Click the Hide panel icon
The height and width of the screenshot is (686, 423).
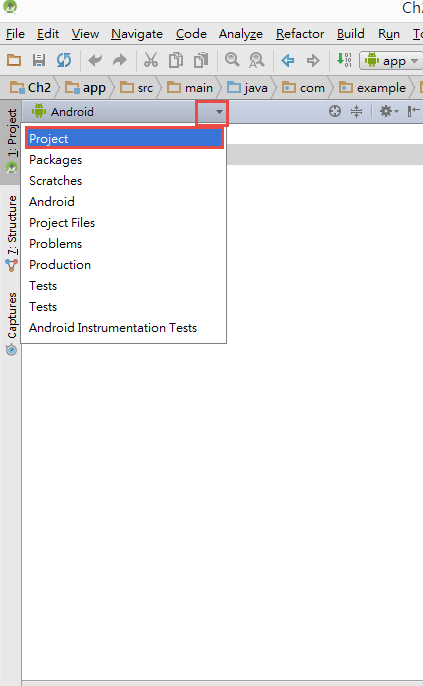click(413, 112)
